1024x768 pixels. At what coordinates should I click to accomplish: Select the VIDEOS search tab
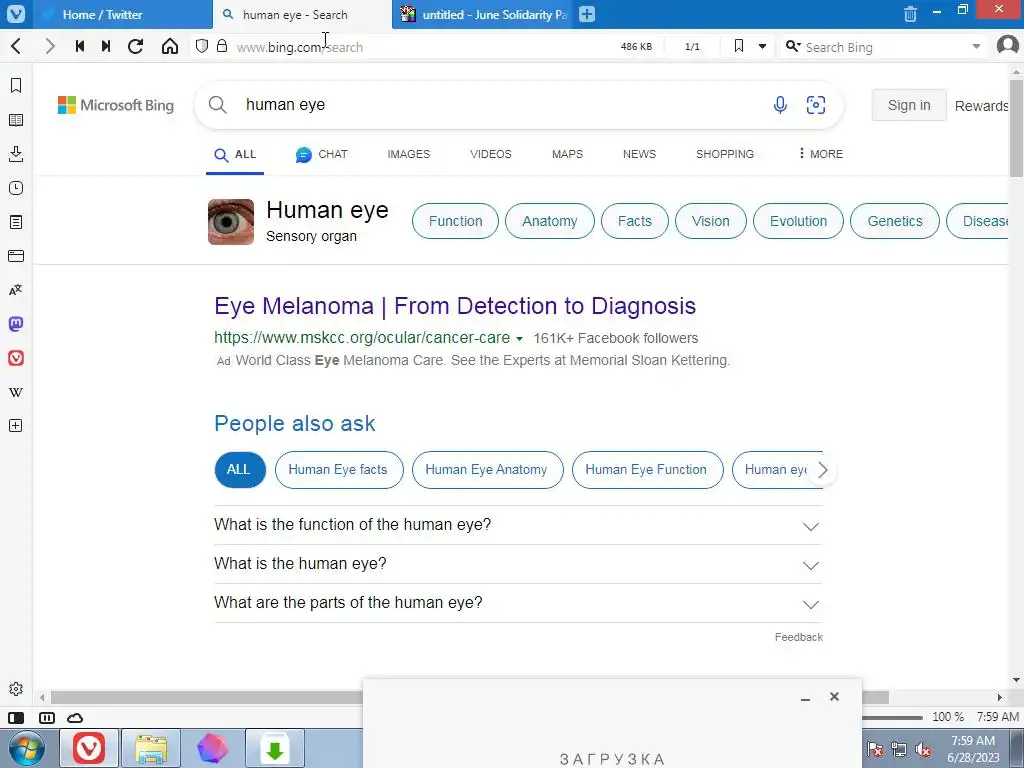[490, 154]
